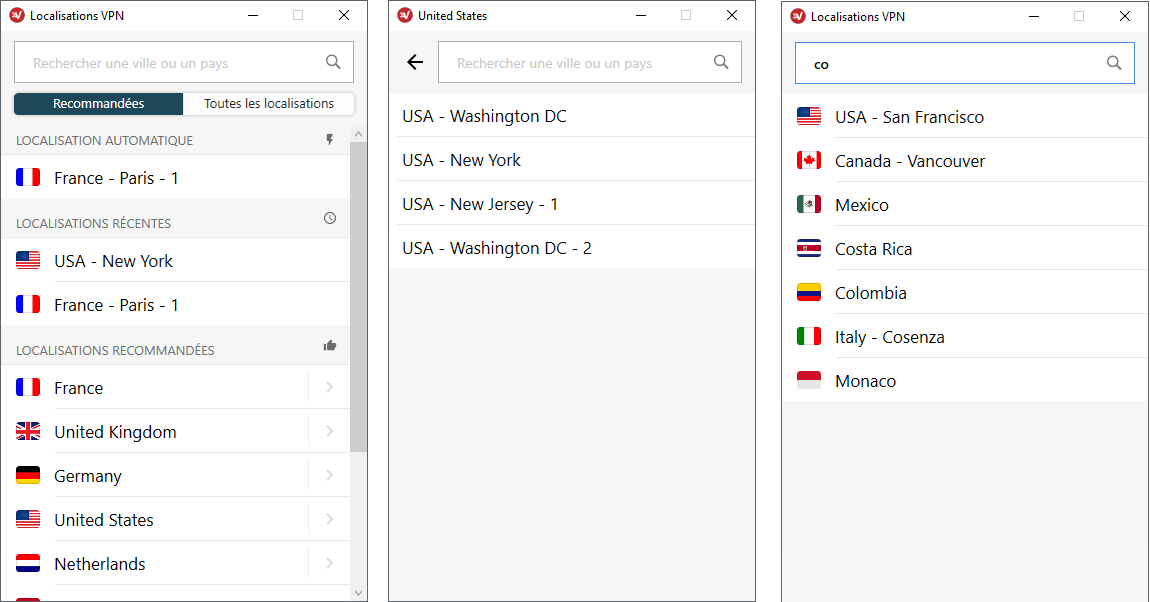
Task: Expand the Germany chevron
Action: pyautogui.click(x=329, y=475)
